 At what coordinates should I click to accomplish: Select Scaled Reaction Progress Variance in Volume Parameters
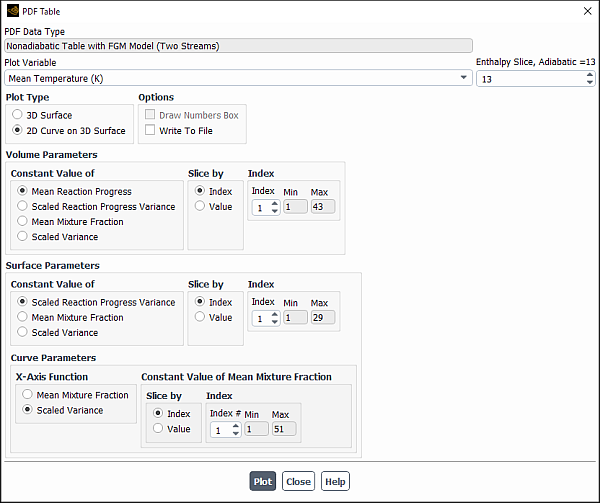click(x=22, y=206)
